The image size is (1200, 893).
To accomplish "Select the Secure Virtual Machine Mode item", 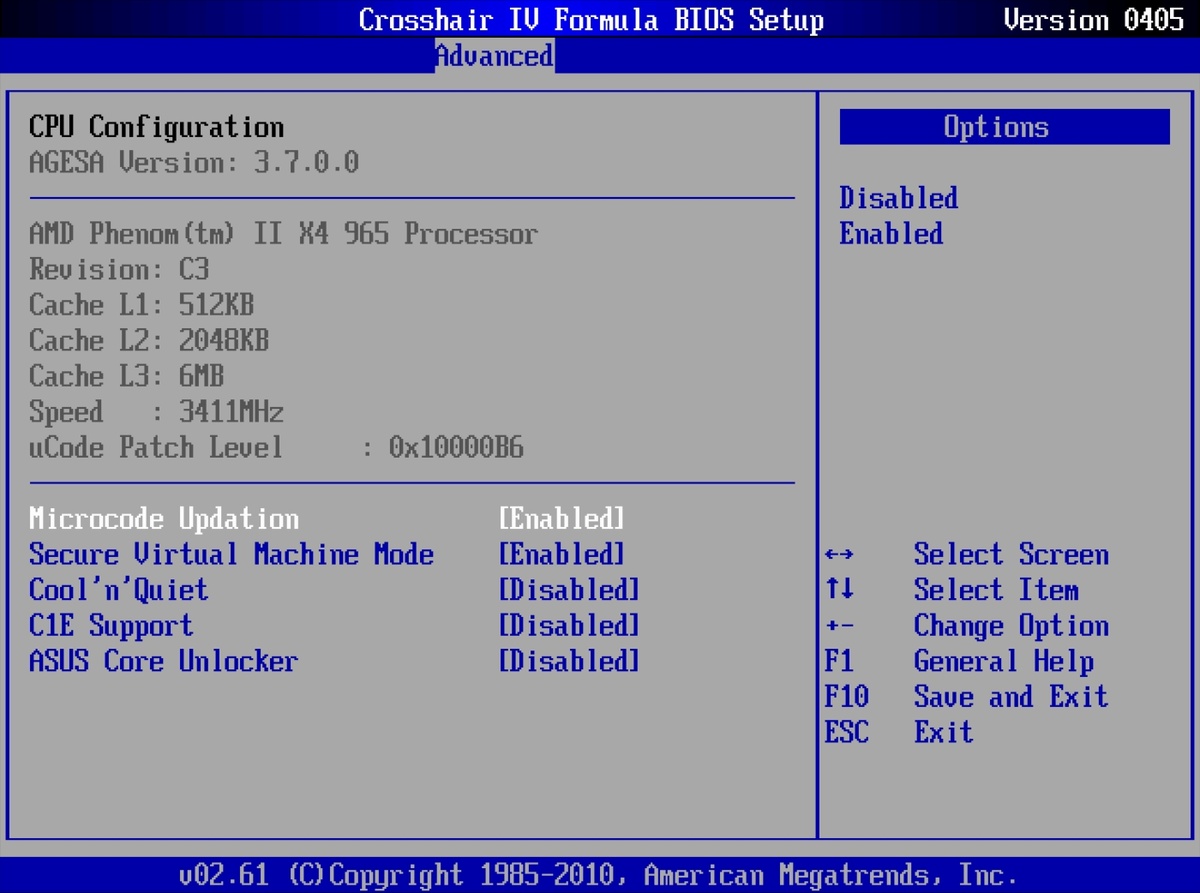I will 231,555.
